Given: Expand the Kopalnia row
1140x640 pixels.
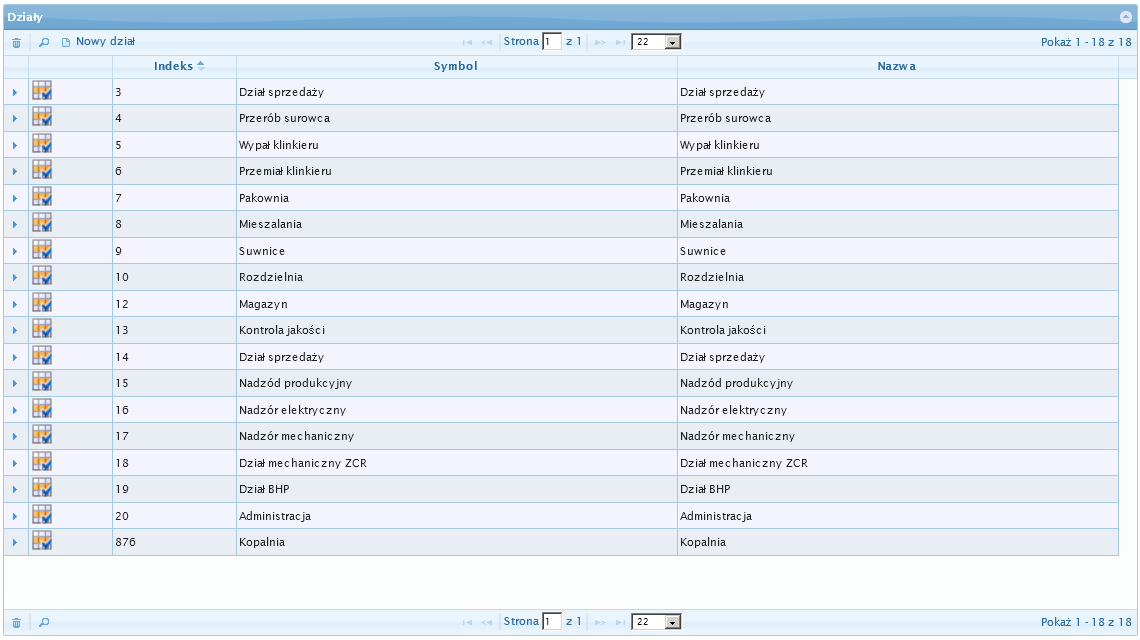Looking at the screenshot, I should click(x=15, y=543).
